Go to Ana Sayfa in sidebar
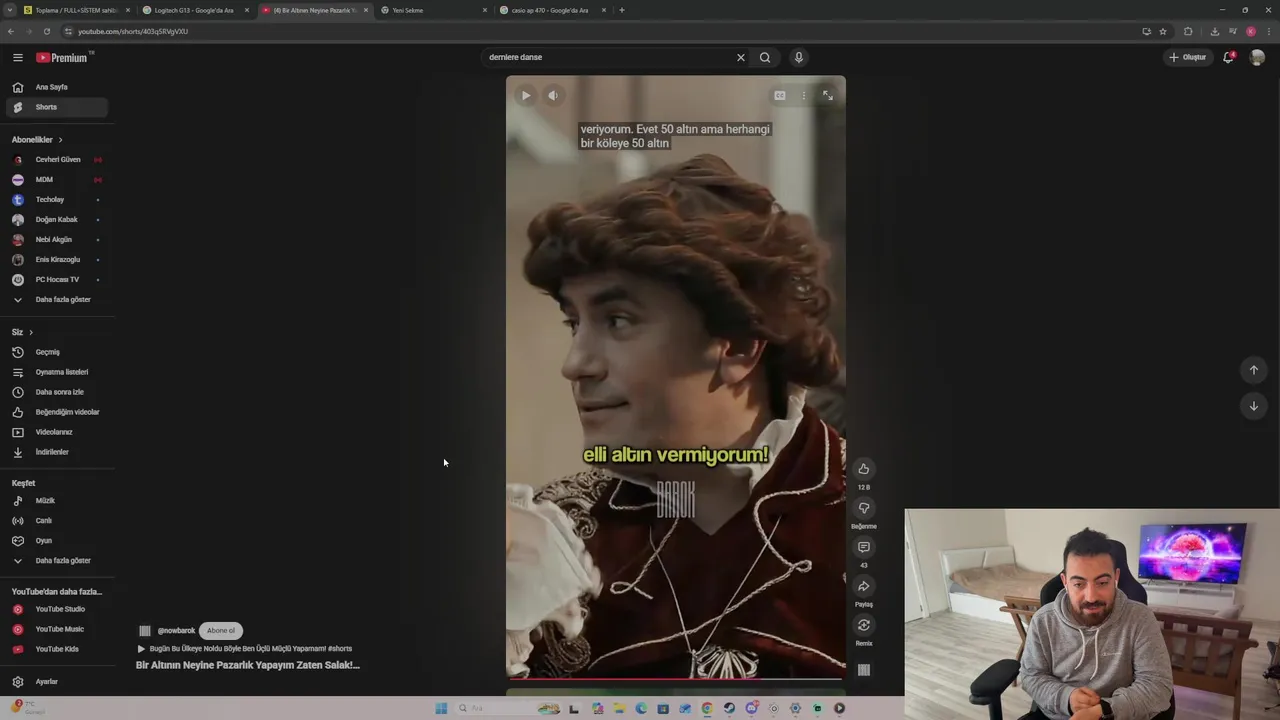The image size is (1280, 720). click(x=59, y=87)
